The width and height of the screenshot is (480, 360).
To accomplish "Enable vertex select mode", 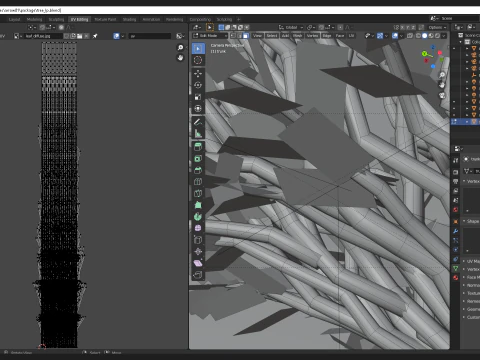I will point(233,36).
